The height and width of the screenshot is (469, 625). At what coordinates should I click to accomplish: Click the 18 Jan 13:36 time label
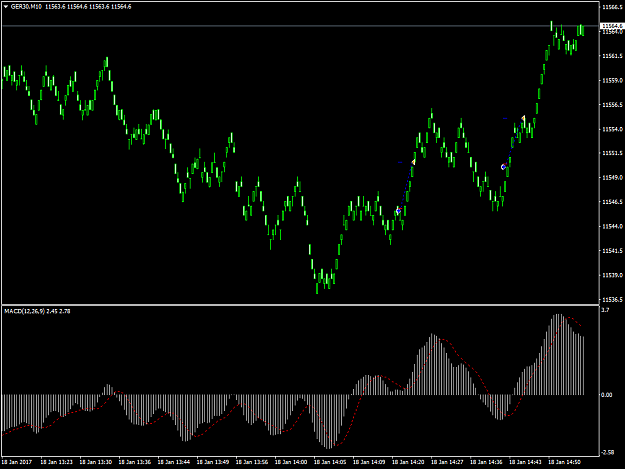[135, 462]
